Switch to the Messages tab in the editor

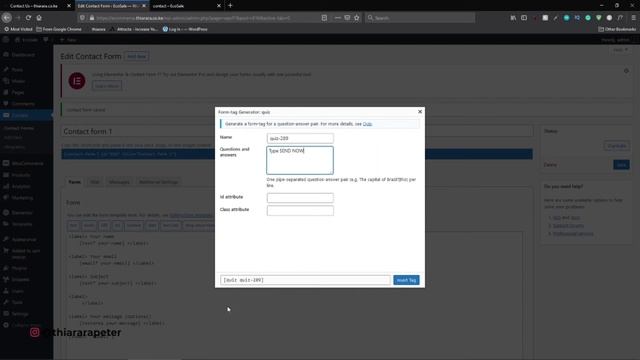point(119,182)
